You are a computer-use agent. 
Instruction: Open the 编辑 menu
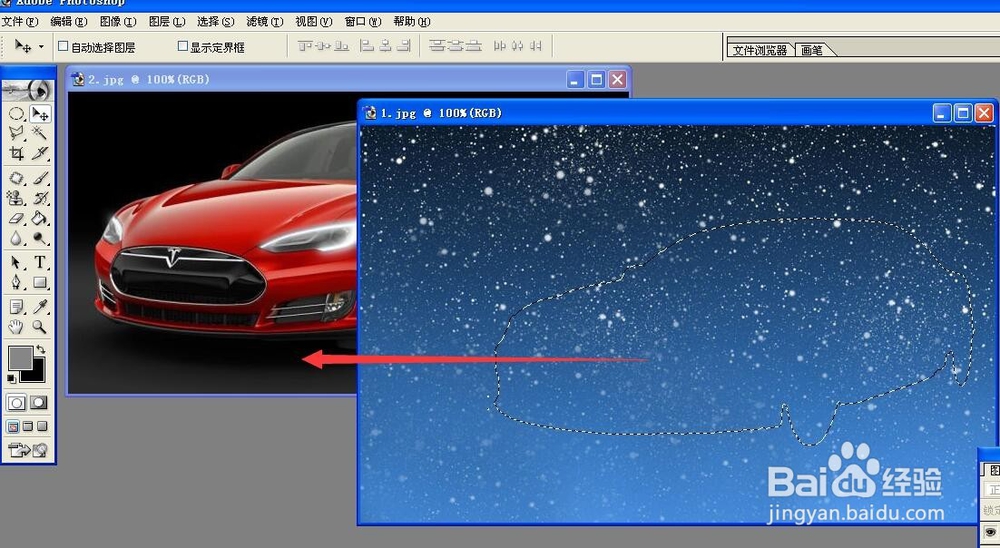(69, 22)
